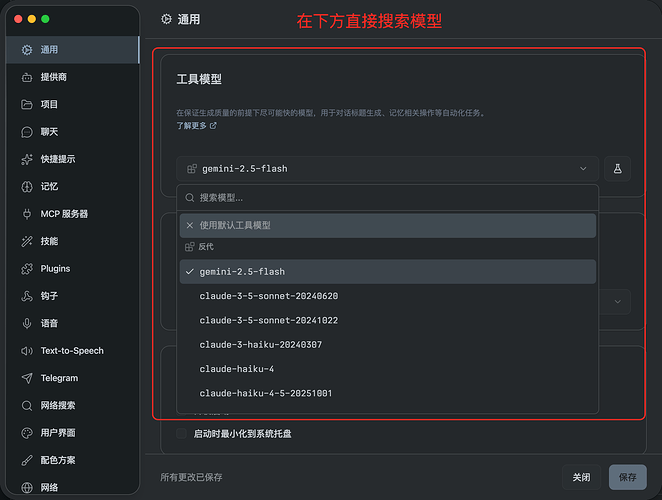Click the flask test icon beside model dropdown
This screenshot has width=662, height=500.
[617, 169]
